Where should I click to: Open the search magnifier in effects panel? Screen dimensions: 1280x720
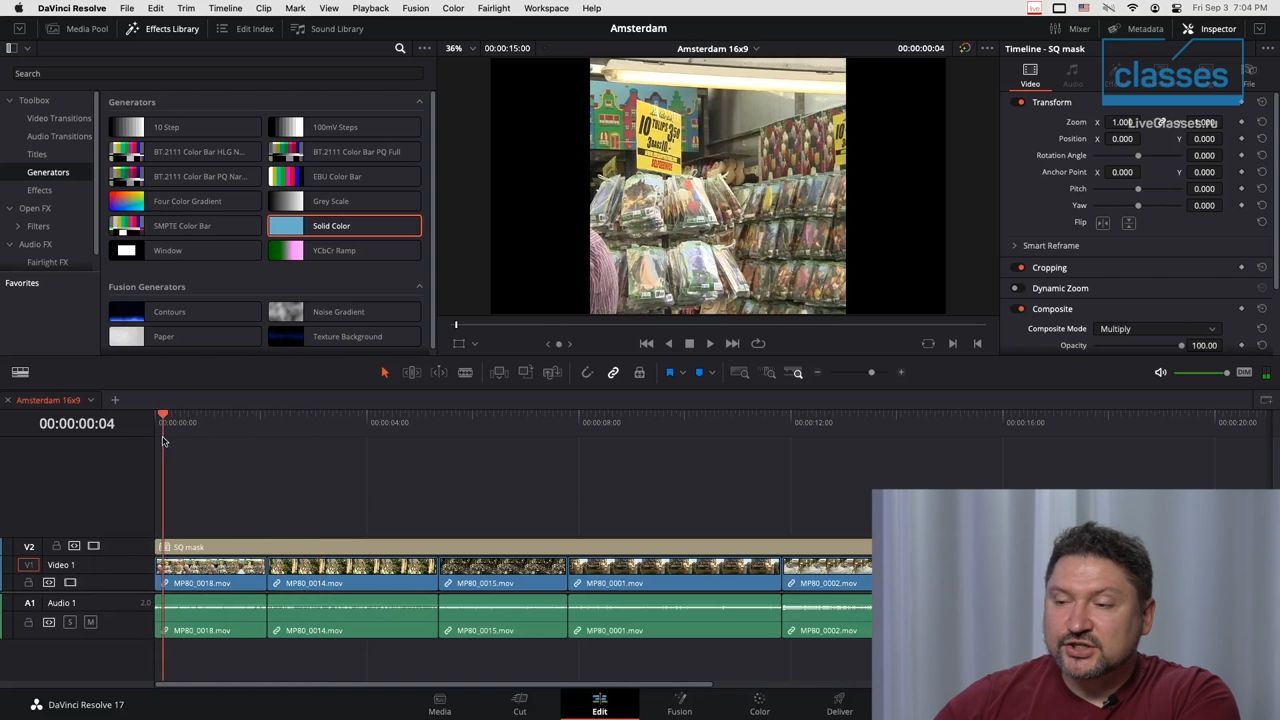pyautogui.click(x=400, y=48)
